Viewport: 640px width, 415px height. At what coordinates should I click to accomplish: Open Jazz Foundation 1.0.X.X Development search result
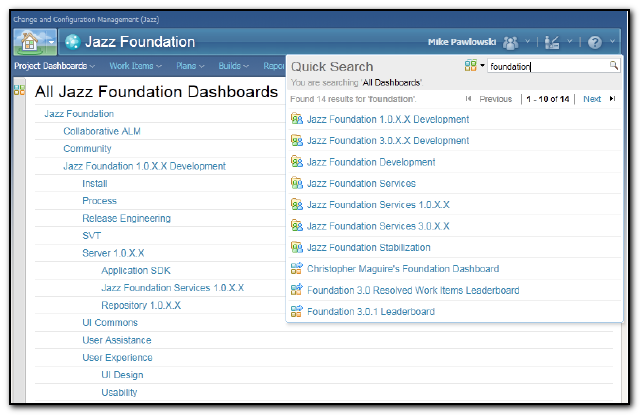pyautogui.click(x=388, y=120)
